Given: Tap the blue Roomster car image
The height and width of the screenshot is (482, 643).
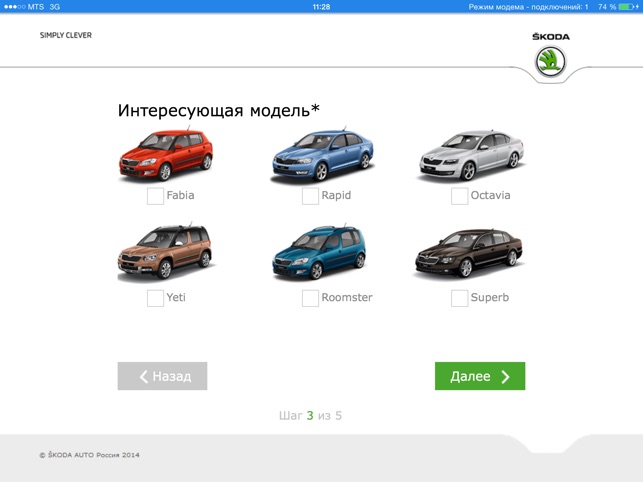Looking at the screenshot, I should point(319,252).
